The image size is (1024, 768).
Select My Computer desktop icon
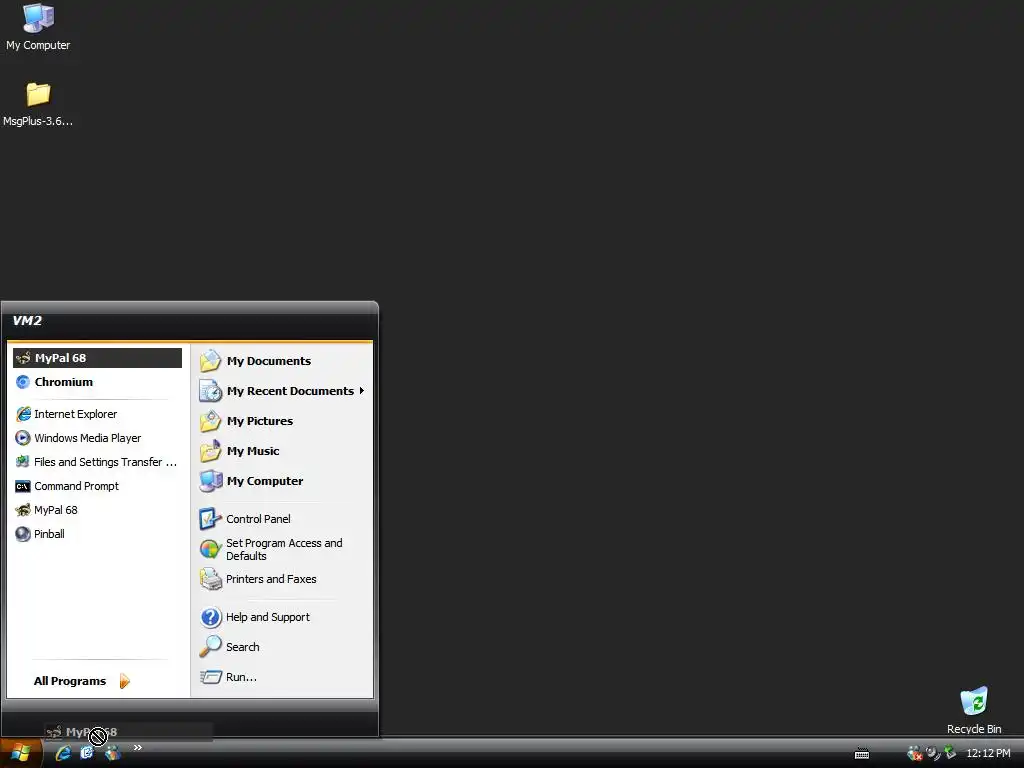(38, 27)
